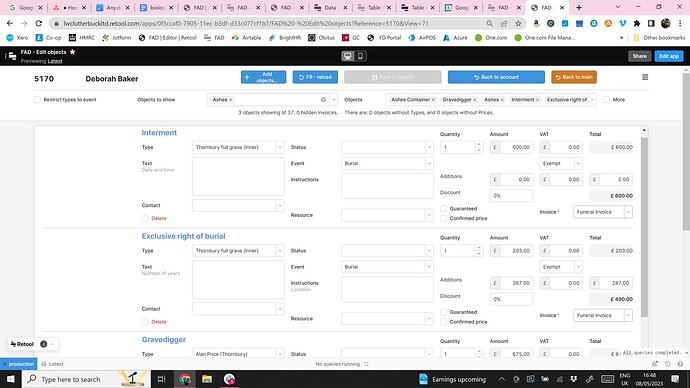Viewport: 690px width, 388px height.
Task: Click the F9 - reload button
Action: click(315, 77)
